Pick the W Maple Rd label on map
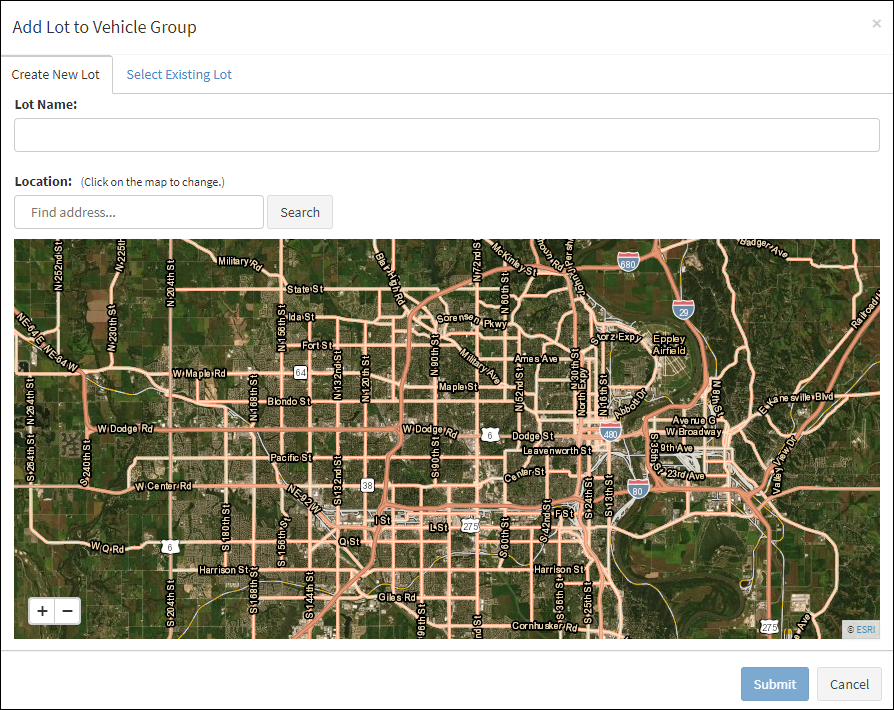Image resolution: width=894 pixels, height=710 pixels. pyautogui.click(x=200, y=373)
